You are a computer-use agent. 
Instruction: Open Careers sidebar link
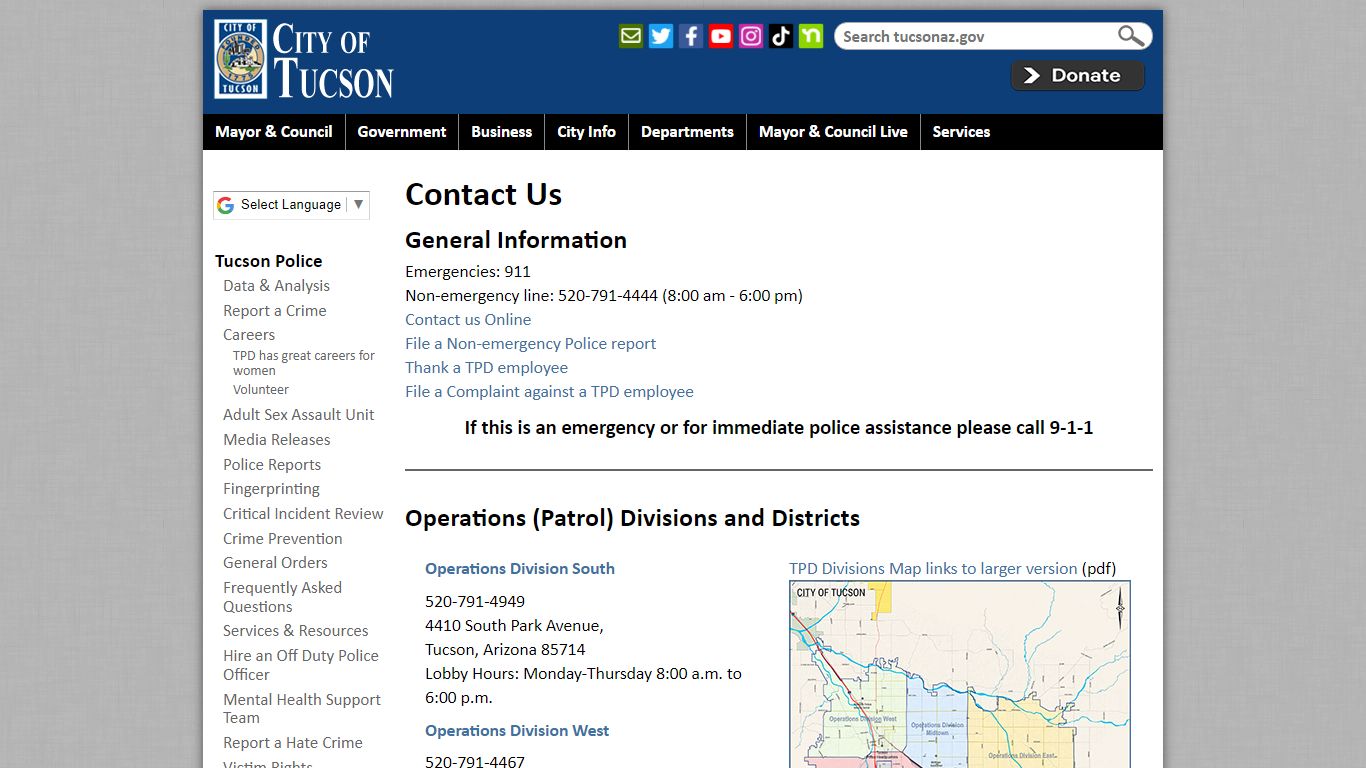pyautogui.click(x=249, y=335)
